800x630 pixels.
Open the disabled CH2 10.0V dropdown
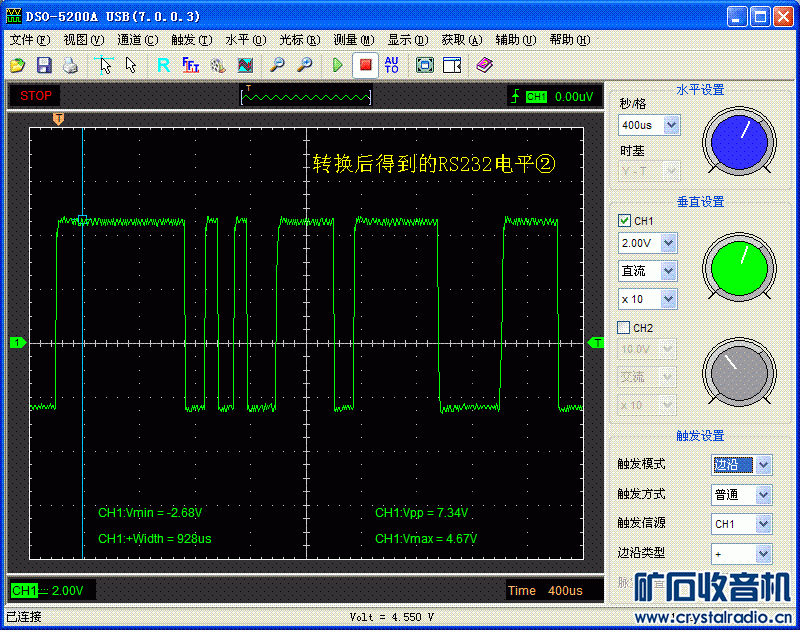point(667,349)
